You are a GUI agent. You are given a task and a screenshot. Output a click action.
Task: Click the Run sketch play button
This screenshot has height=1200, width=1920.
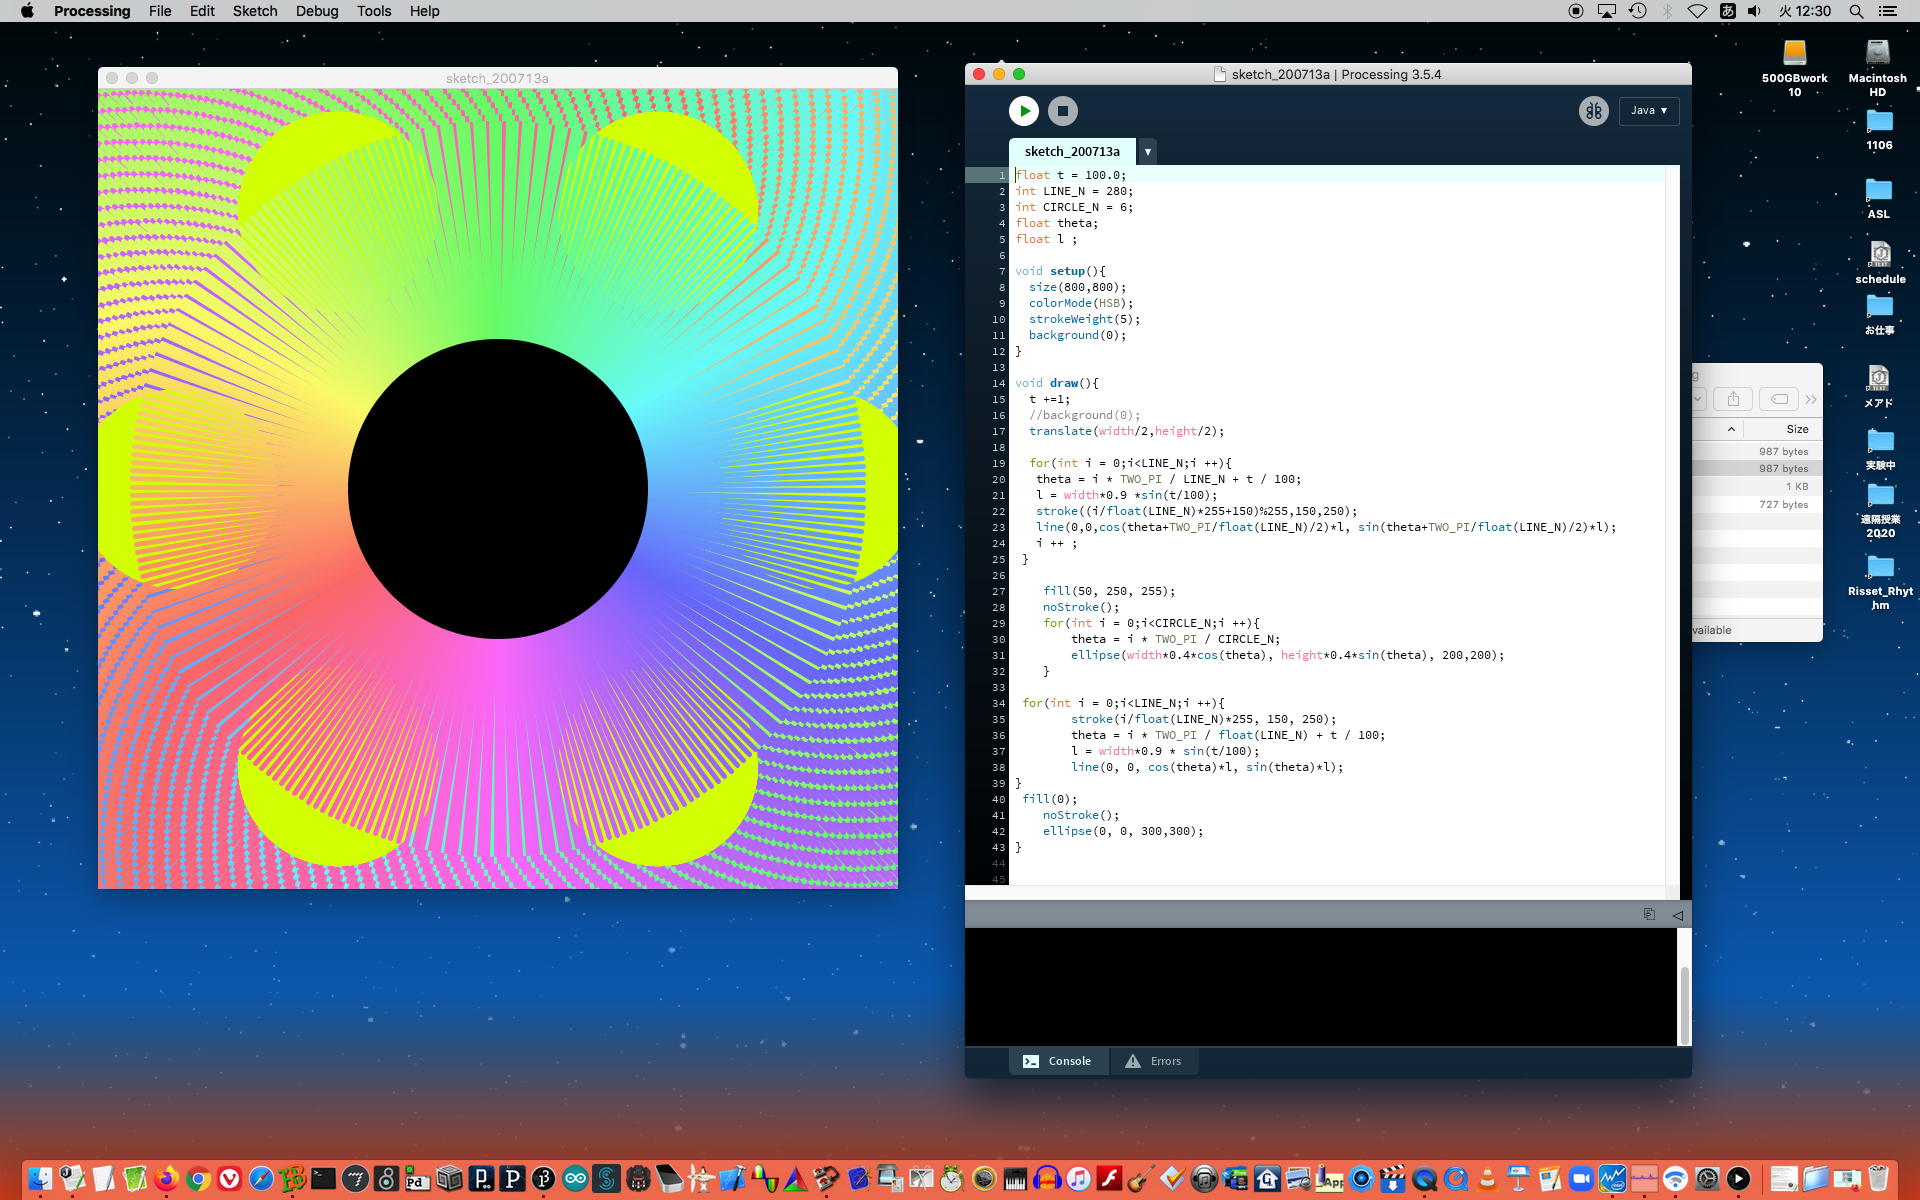[x=1023, y=111]
